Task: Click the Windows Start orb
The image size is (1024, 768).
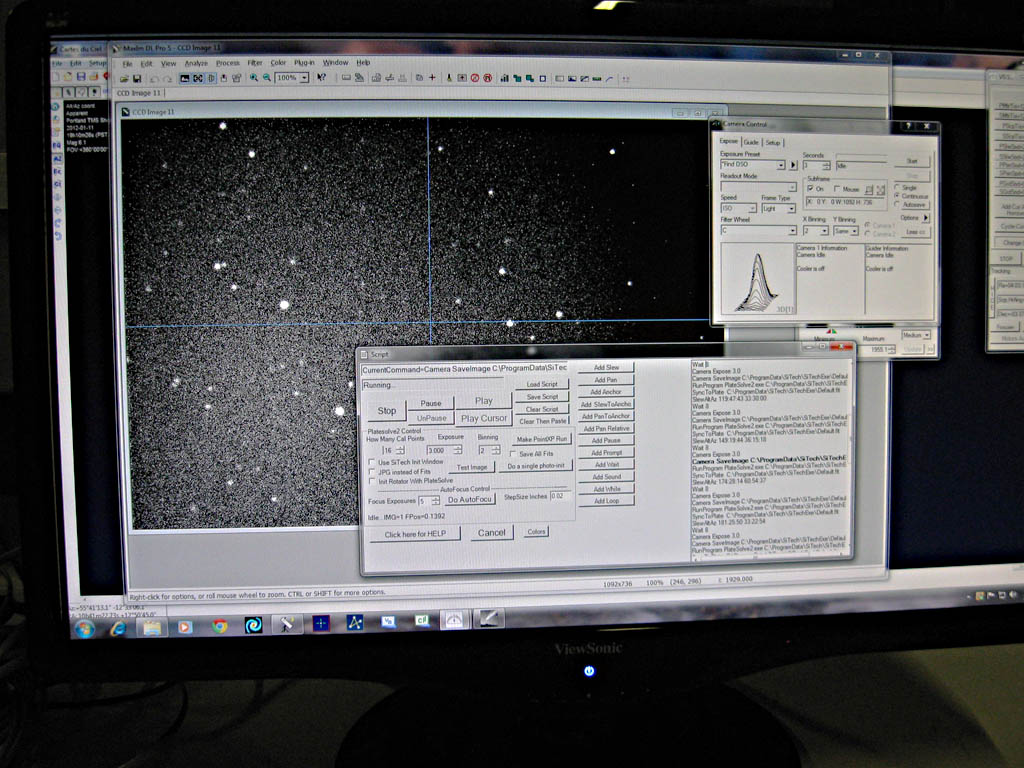Action: click(x=84, y=629)
